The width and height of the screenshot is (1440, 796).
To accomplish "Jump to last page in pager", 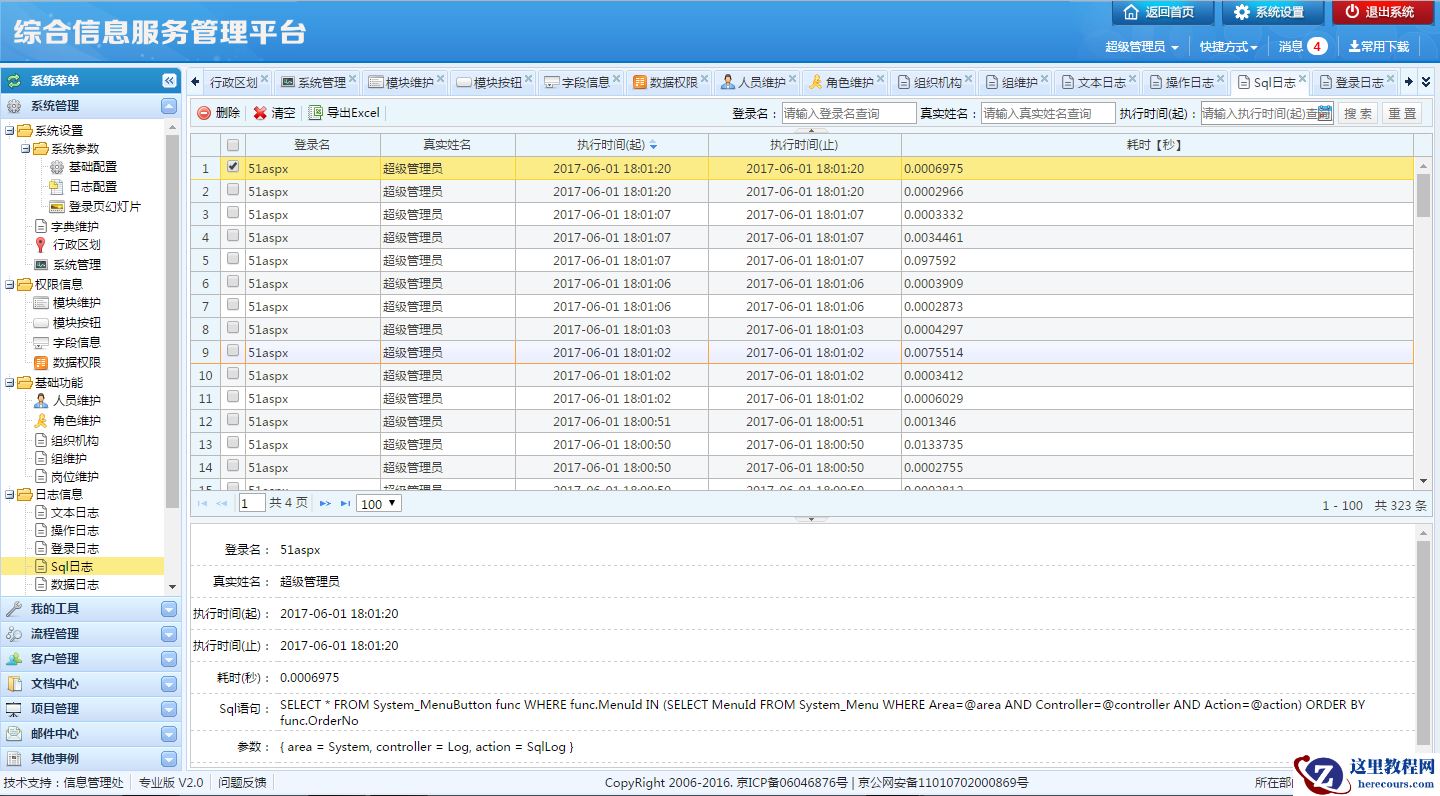I will click(x=345, y=504).
